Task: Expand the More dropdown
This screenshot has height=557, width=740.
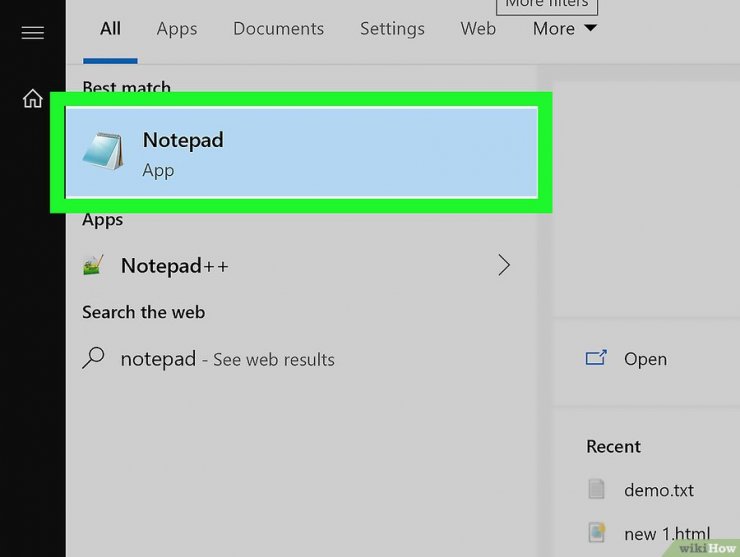Action: [x=564, y=29]
